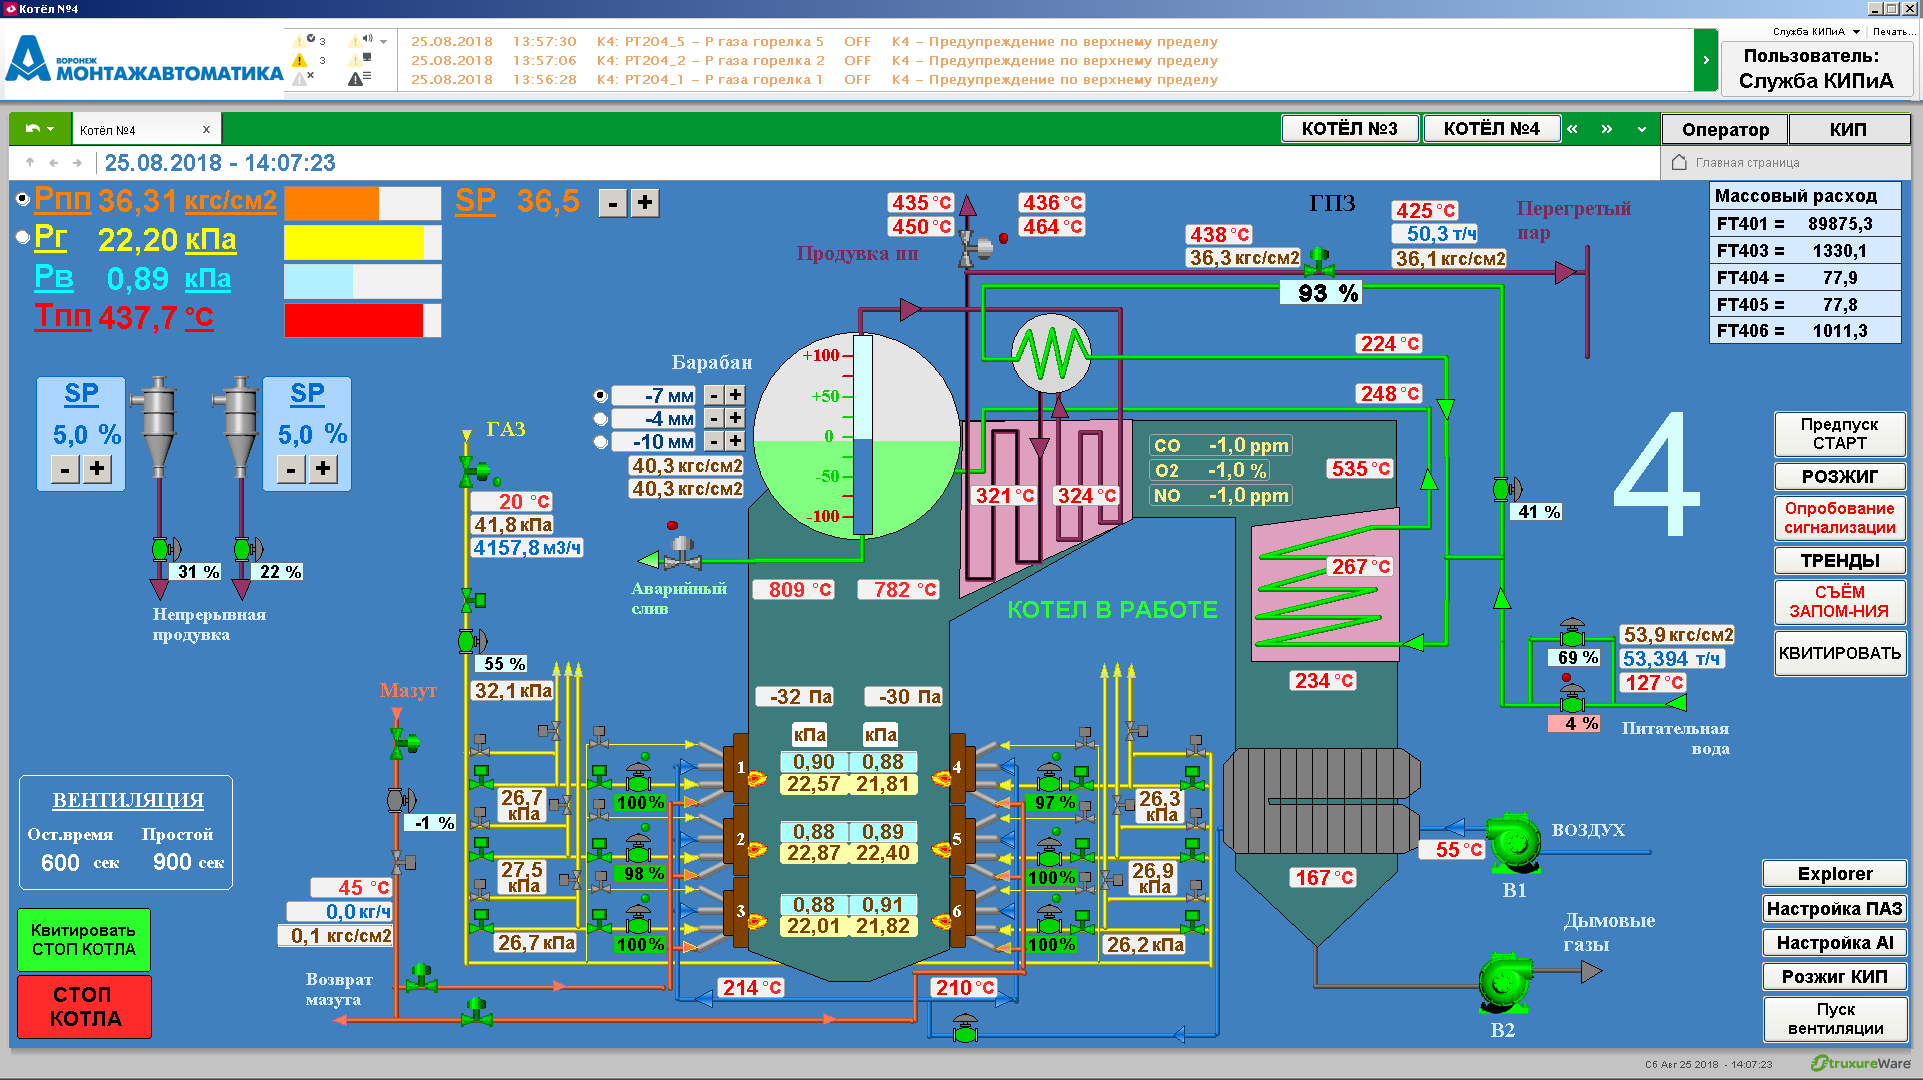Select the Рпп pressure radio button
This screenshot has width=1923, height=1080.
point(23,199)
